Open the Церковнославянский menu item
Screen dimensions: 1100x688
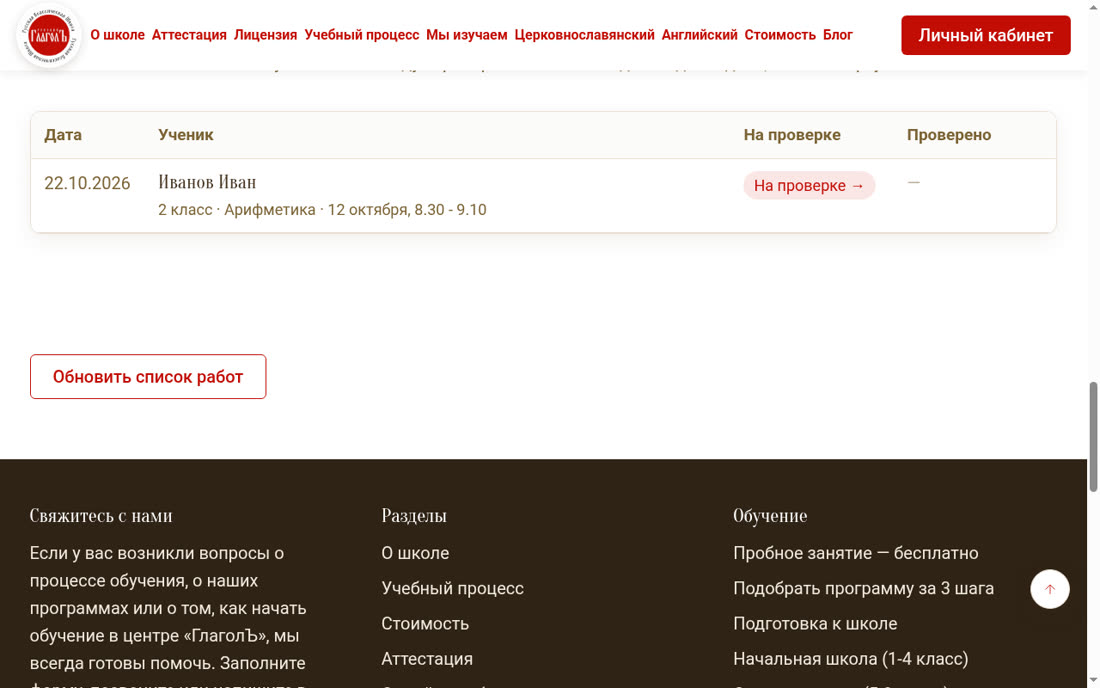point(584,35)
